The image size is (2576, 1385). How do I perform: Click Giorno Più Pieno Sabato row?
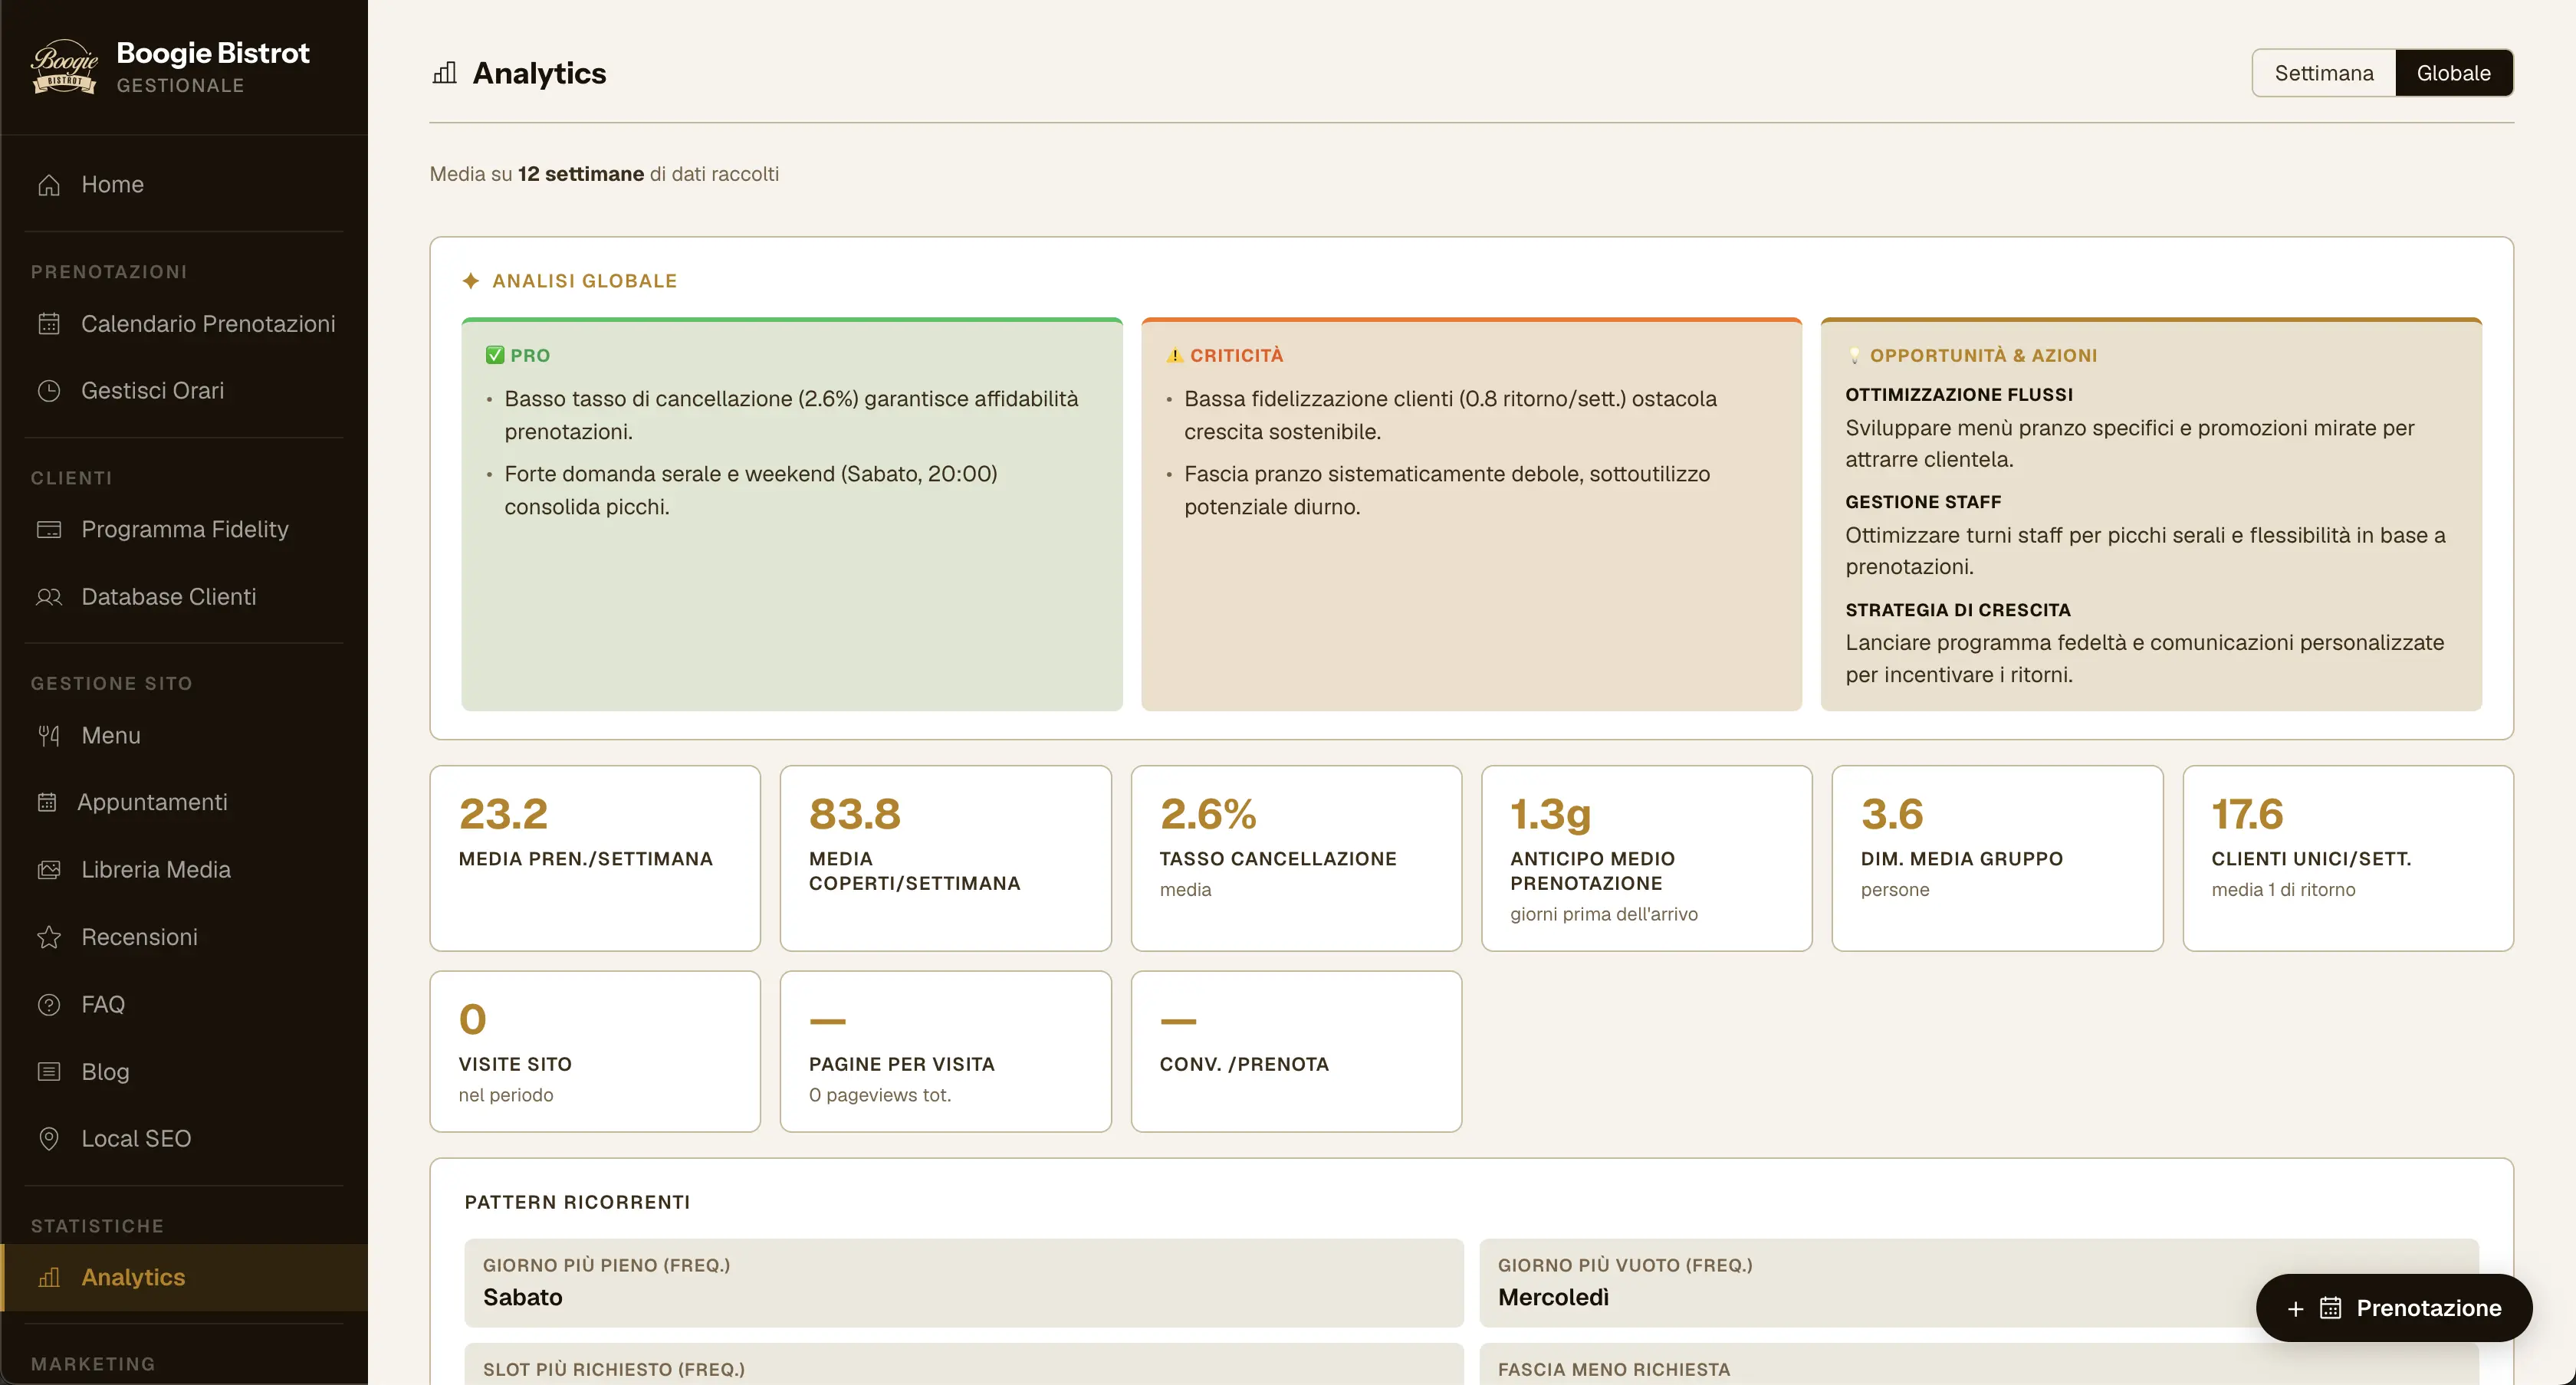coord(963,1283)
